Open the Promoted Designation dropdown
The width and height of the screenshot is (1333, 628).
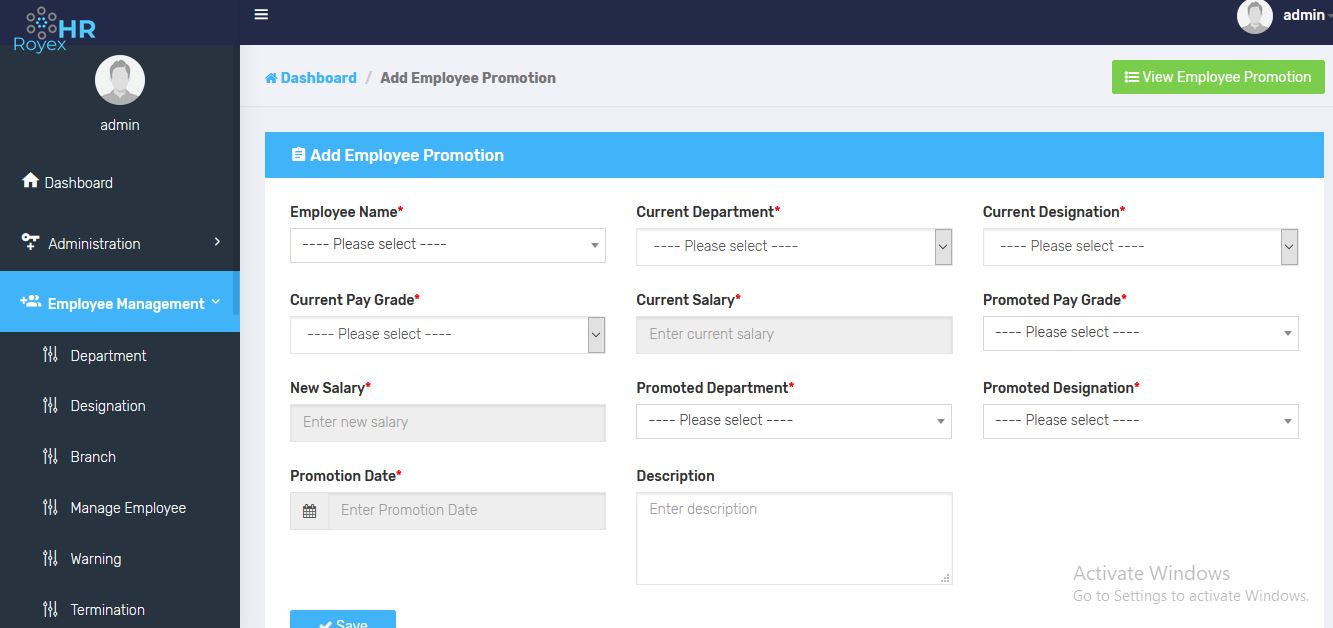point(1140,421)
